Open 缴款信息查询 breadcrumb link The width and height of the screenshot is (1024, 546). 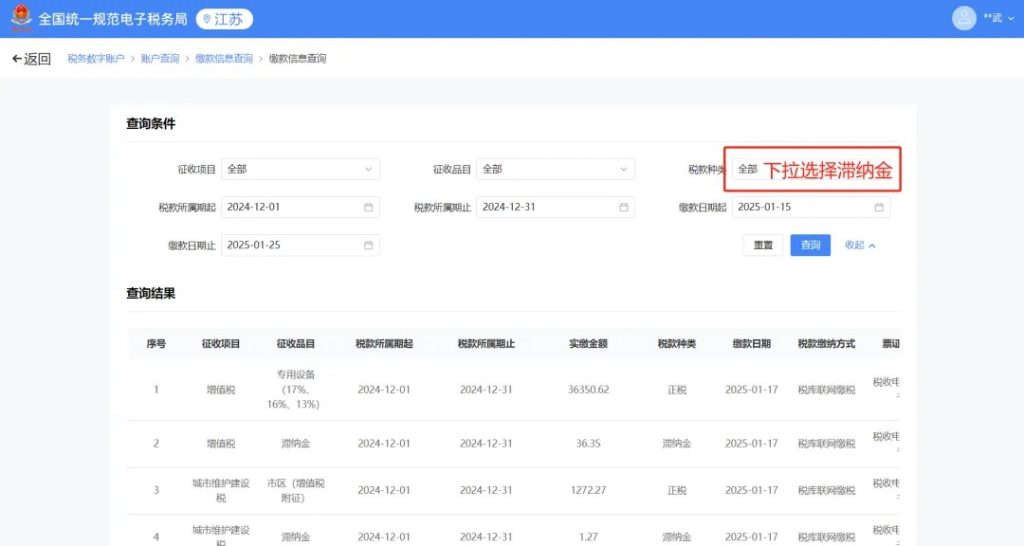tap(224, 59)
